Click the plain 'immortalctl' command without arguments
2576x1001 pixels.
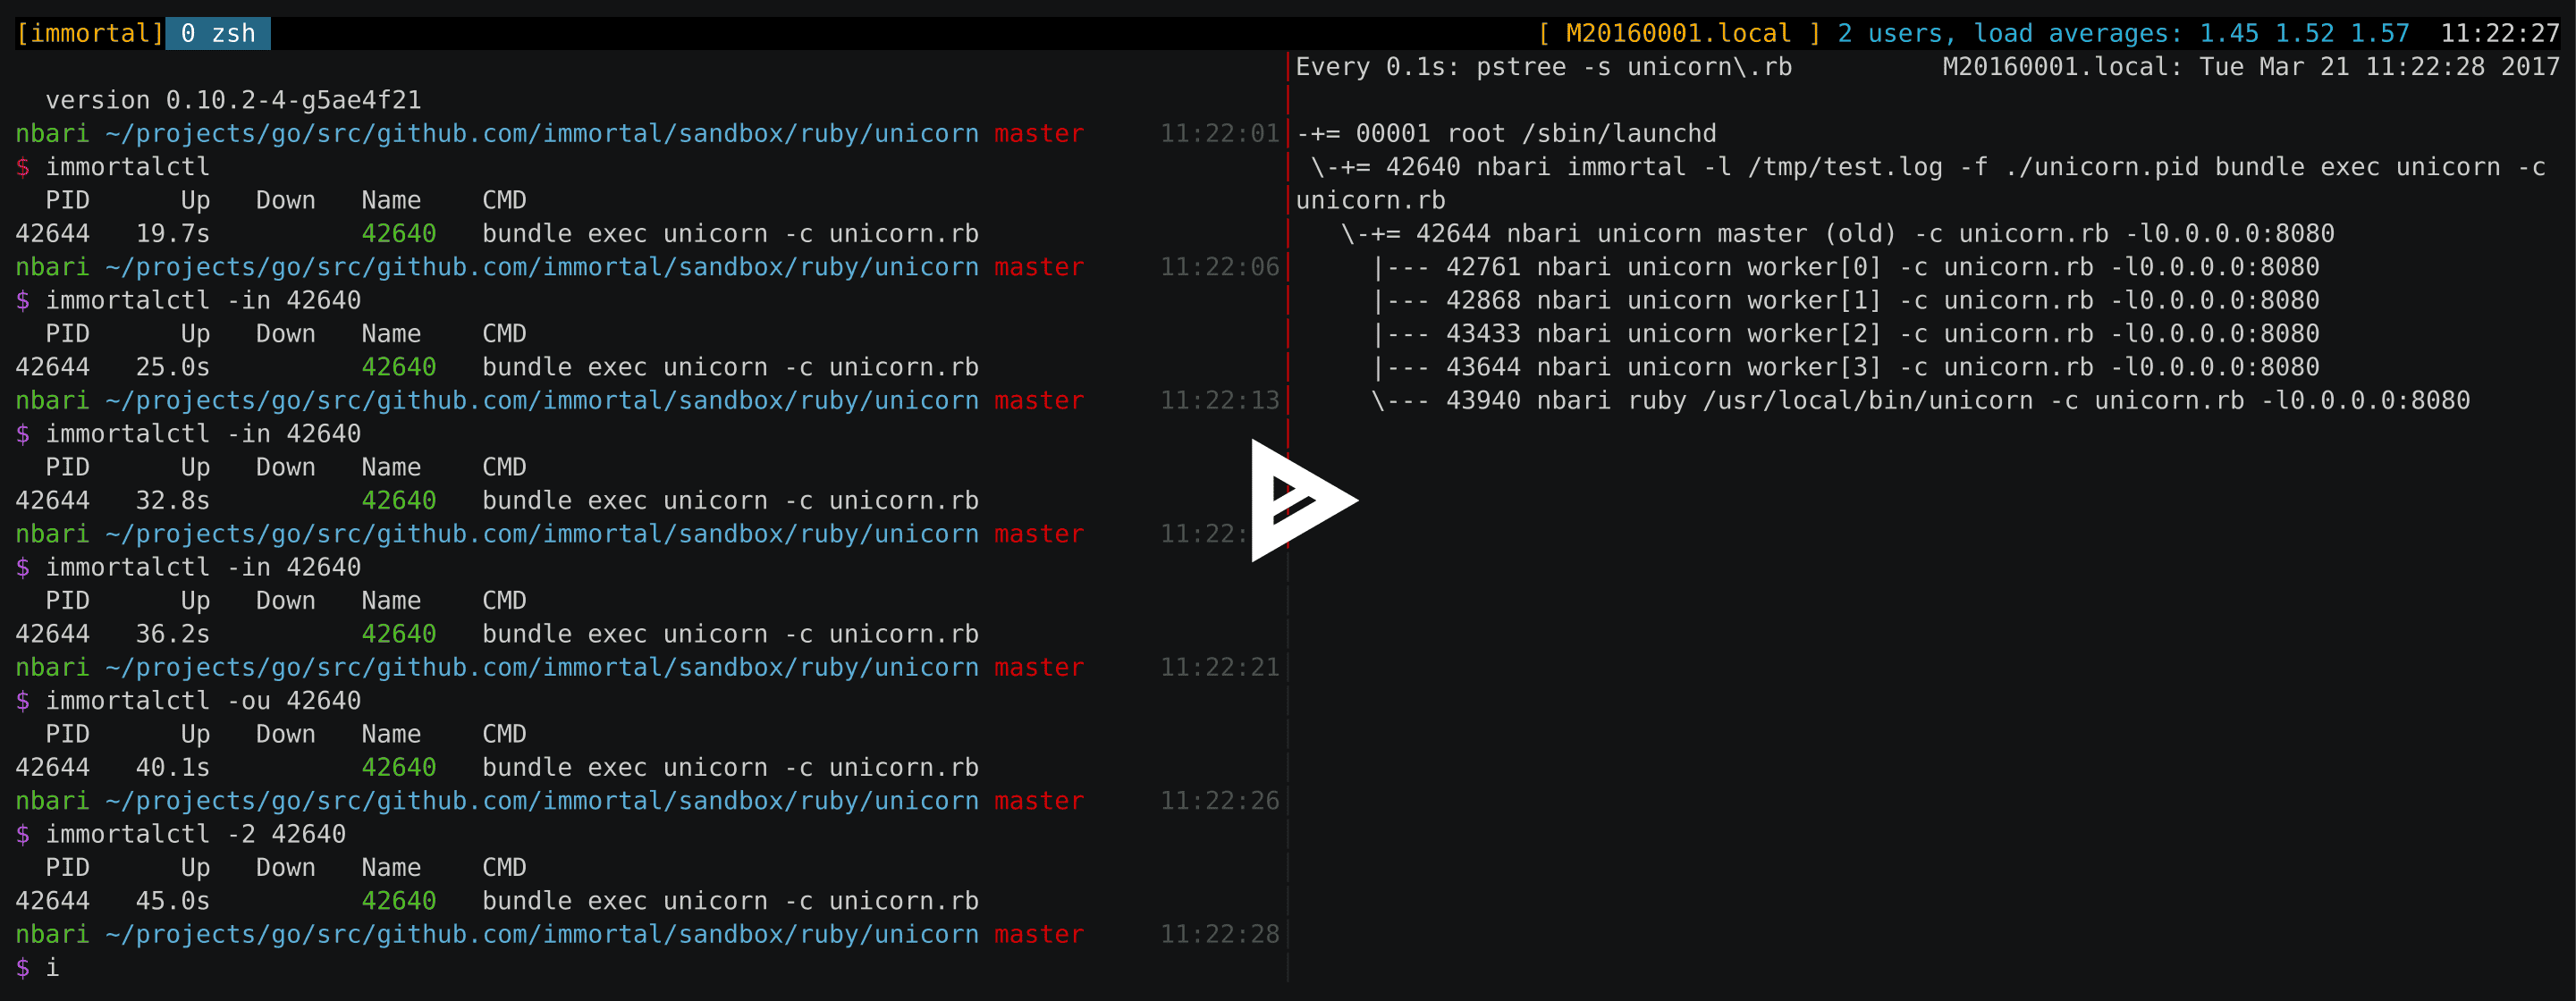[x=128, y=167]
